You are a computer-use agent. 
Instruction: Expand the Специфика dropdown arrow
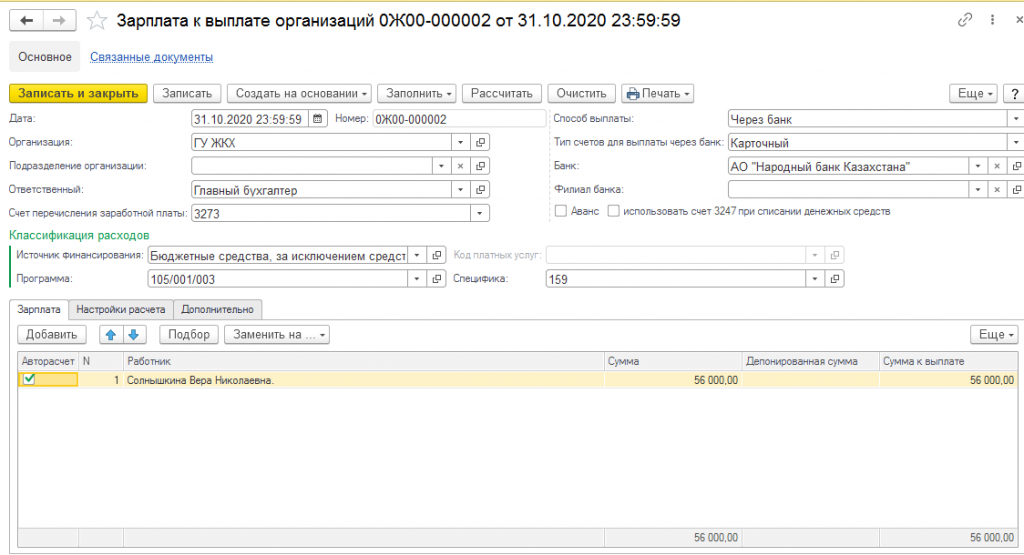(x=814, y=279)
